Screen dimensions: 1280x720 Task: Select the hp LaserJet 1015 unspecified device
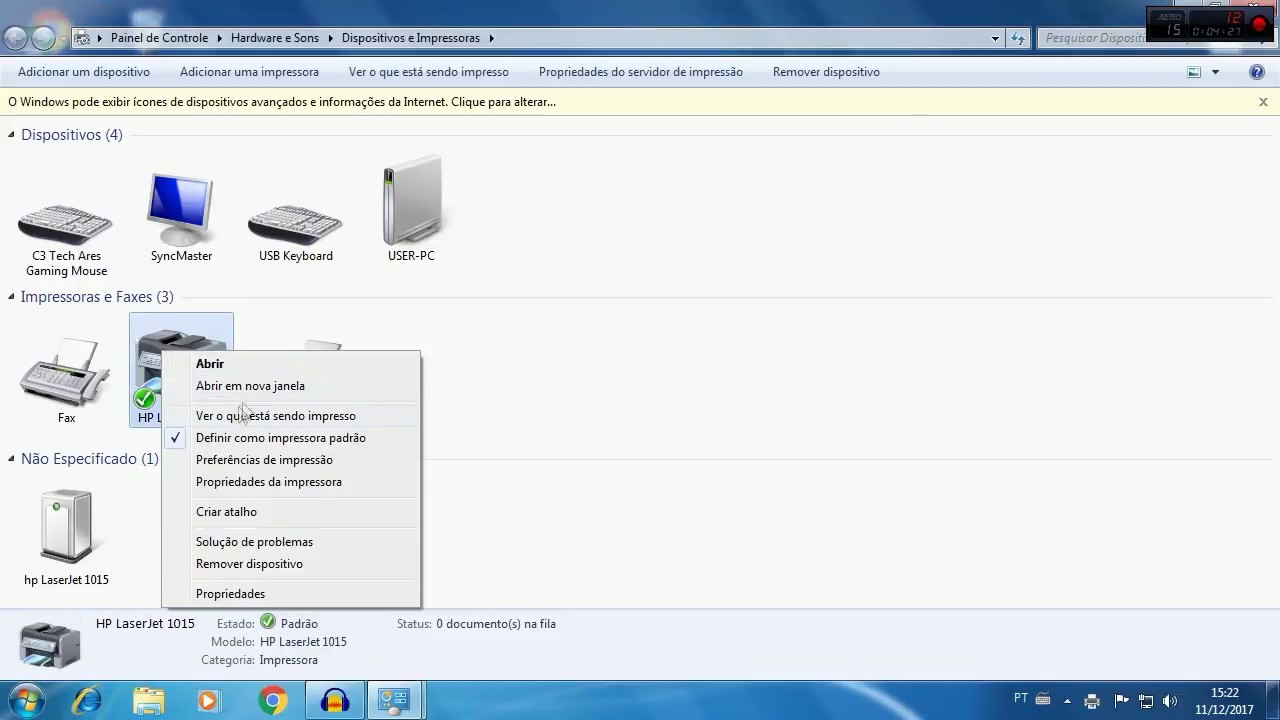(x=66, y=538)
